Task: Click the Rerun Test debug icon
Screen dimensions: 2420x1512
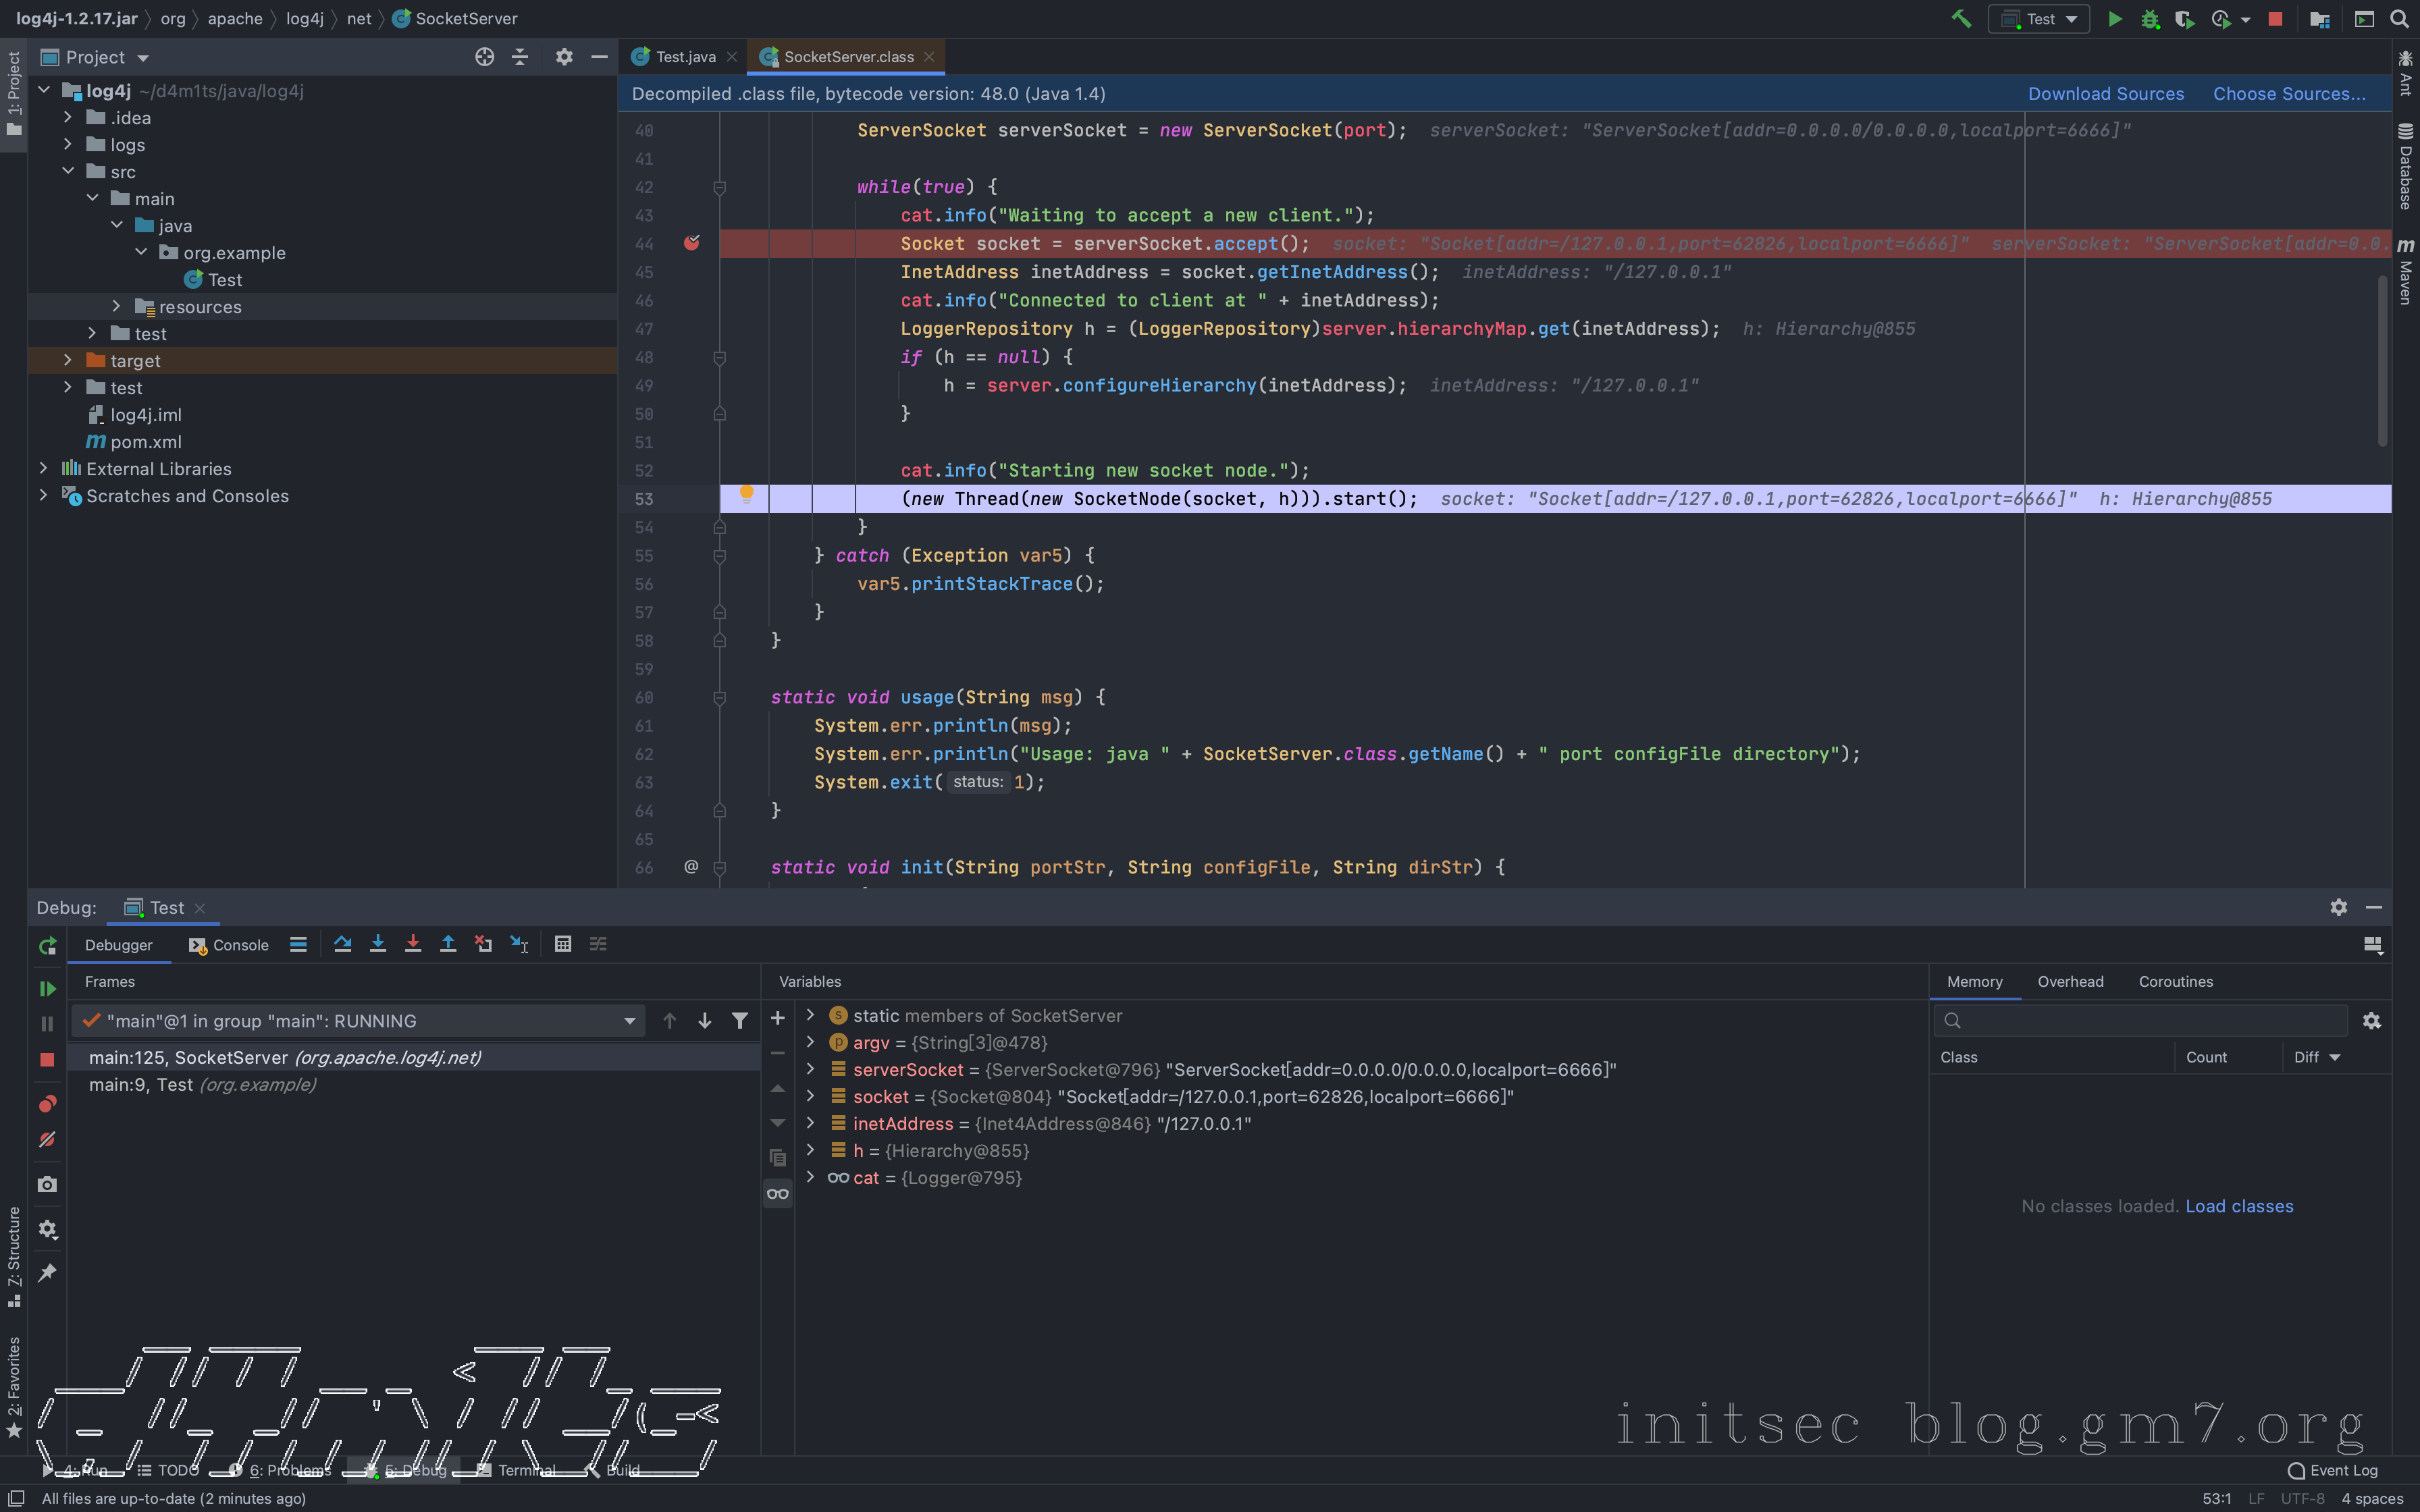Action: (47, 946)
